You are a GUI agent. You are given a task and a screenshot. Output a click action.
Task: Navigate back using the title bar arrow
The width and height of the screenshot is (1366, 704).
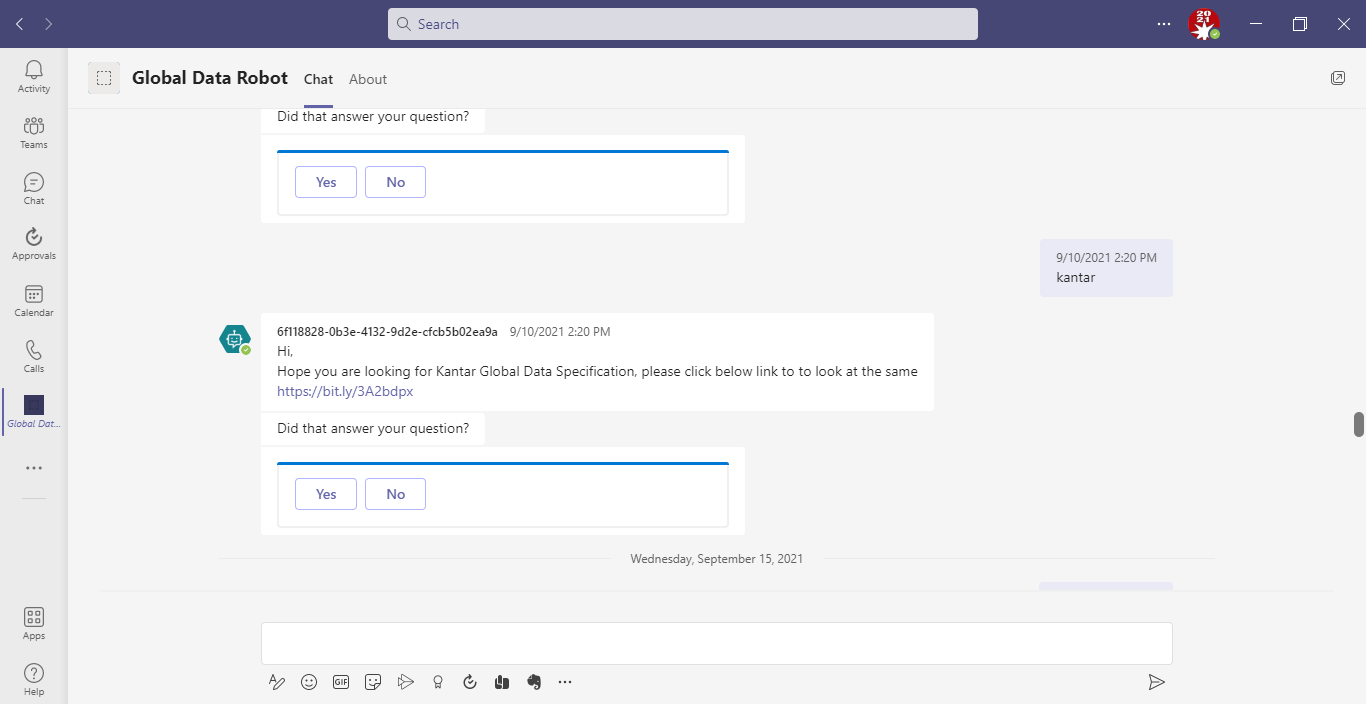(x=20, y=24)
